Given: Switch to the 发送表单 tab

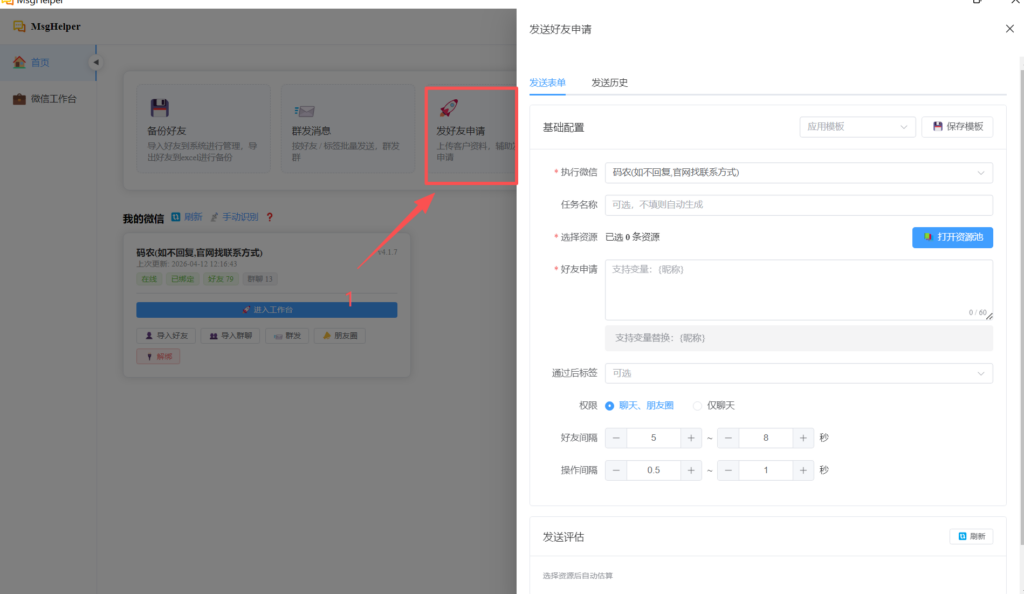Looking at the screenshot, I should point(547,83).
